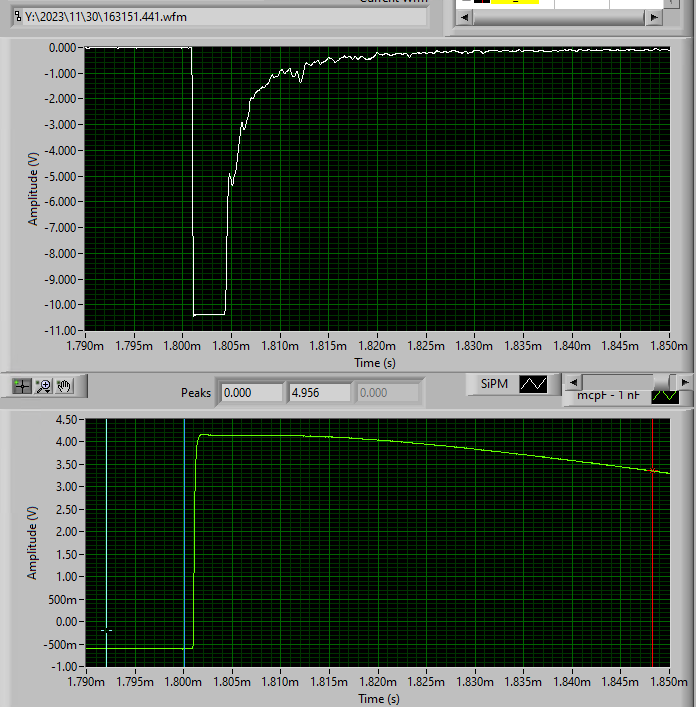Image resolution: width=696 pixels, height=707 pixels.
Task: Click the black and red cell in top table
Action: [x=482, y=1]
